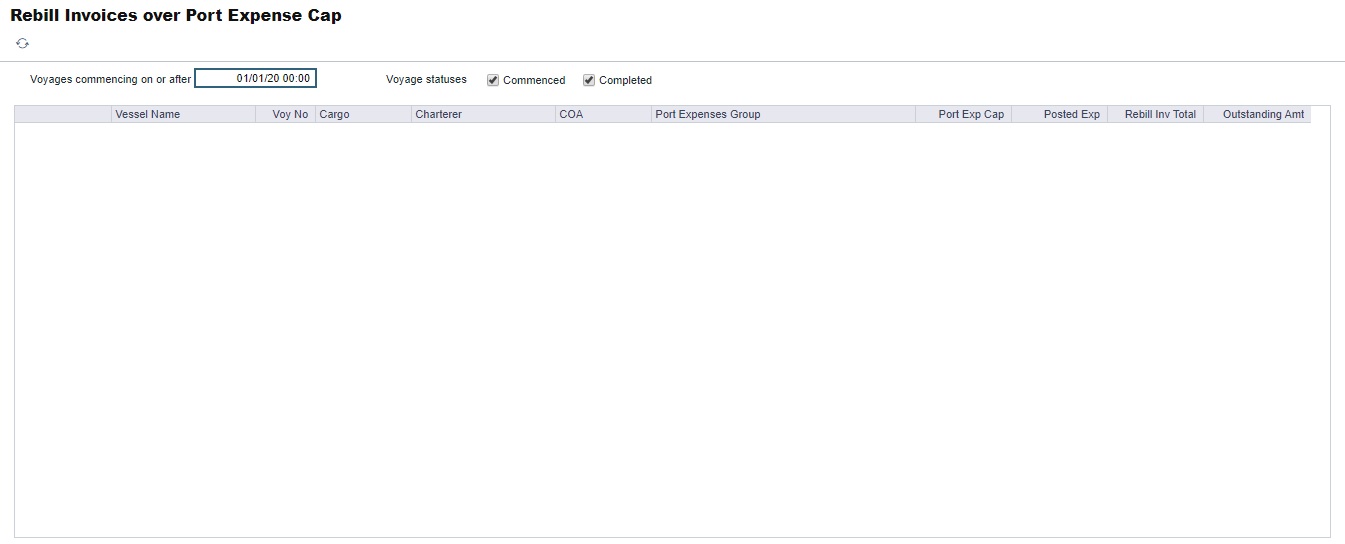Screen dimensions: 1345x544
Task: Click the 'Voyage statuses' label text
Action: point(426,80)
